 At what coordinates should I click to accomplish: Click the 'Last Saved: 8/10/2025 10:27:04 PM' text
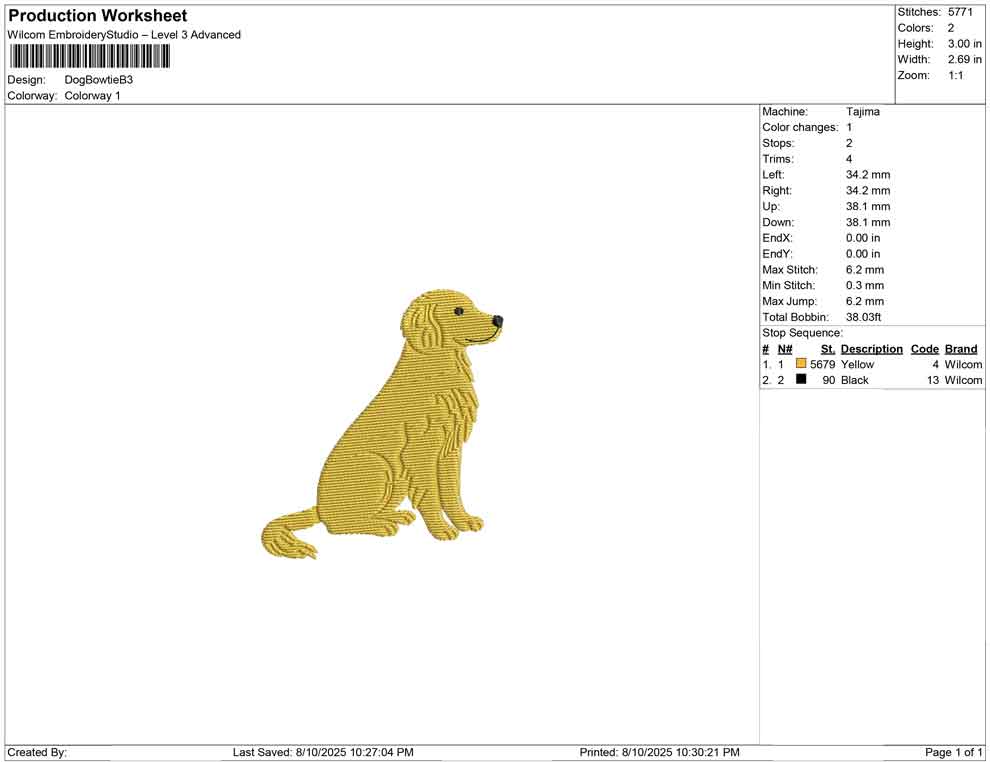click(x=323, y=752)
